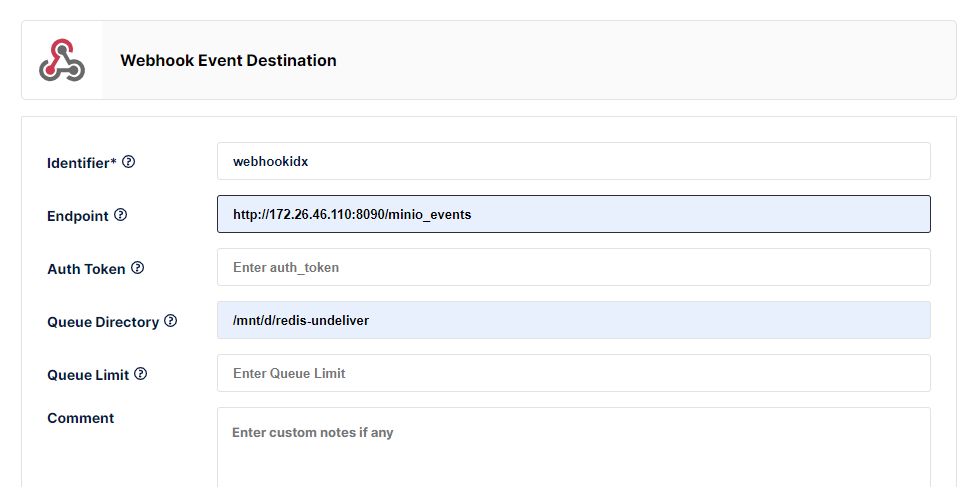Show the Endpoint help icon info
The height and width of the screenshot is (487, 965).
[121, 215]
